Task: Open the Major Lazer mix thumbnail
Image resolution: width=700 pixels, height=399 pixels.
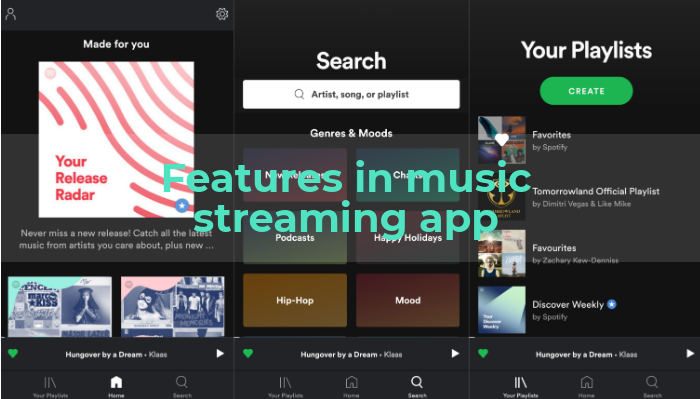Action: coord(60,307)
